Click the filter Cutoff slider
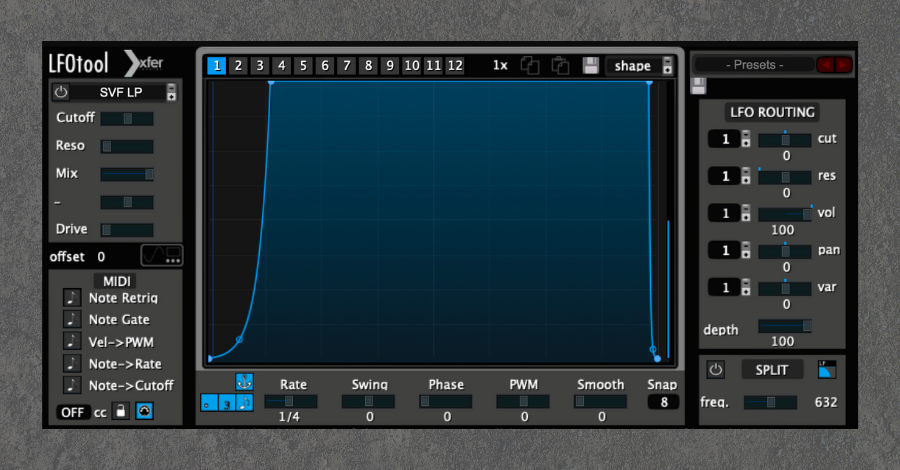Viewport: 900px width, 470px height. [127, 118]
